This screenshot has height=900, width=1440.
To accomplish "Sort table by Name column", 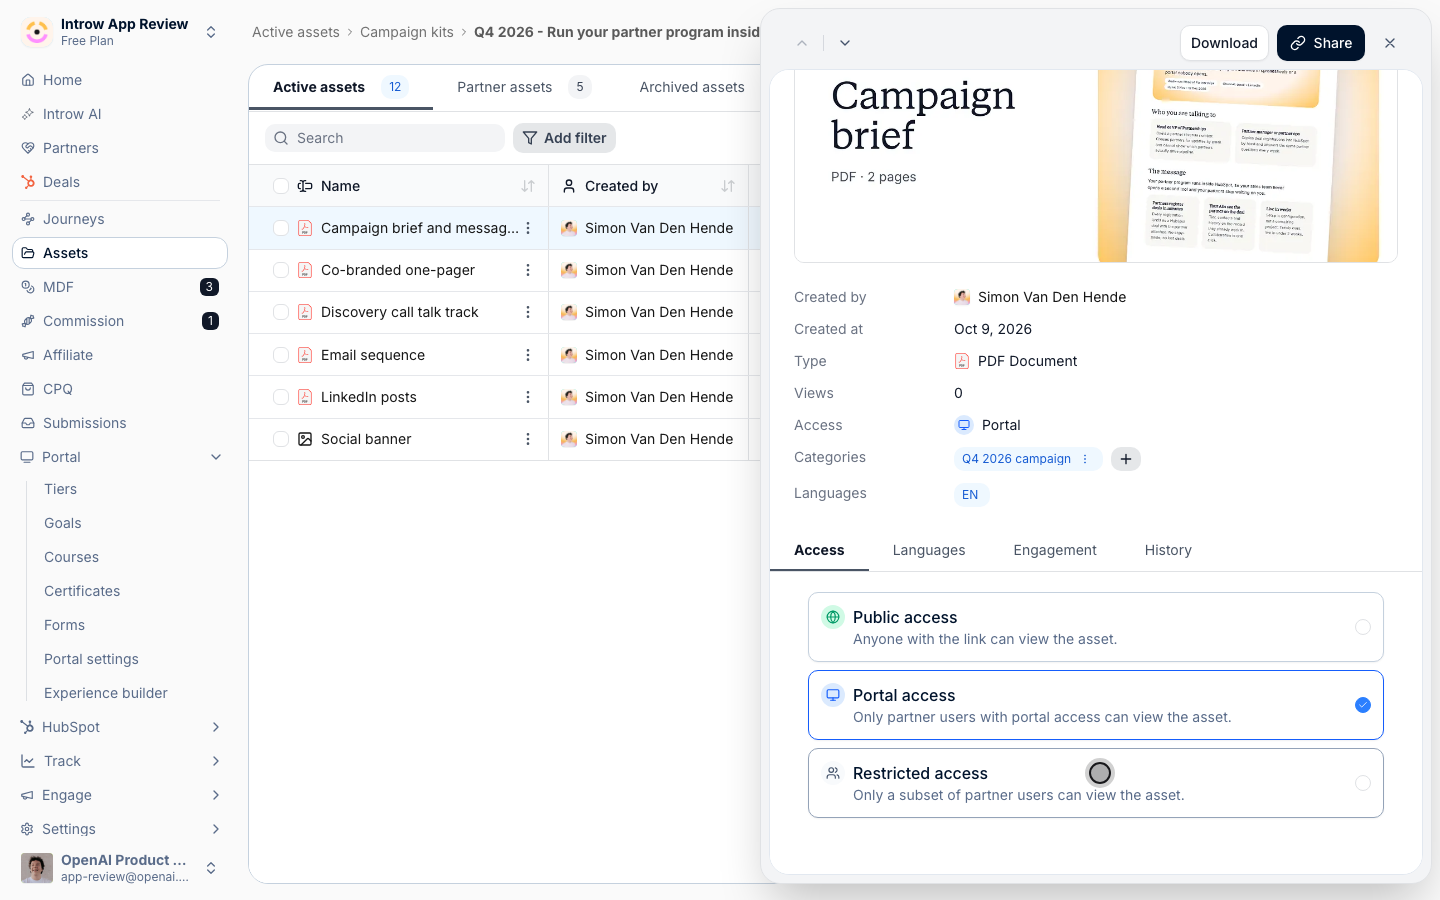I will click(x=528, y=186).
